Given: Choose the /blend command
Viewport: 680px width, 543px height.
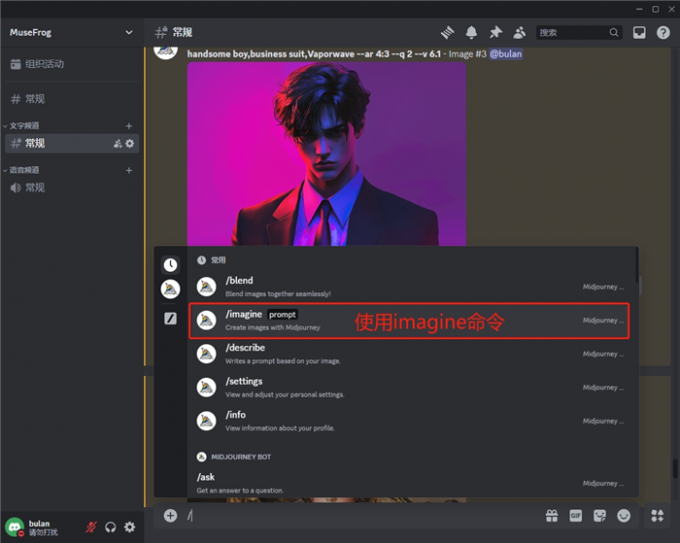Looking at the screenshot, I should (x=409, y=287).
